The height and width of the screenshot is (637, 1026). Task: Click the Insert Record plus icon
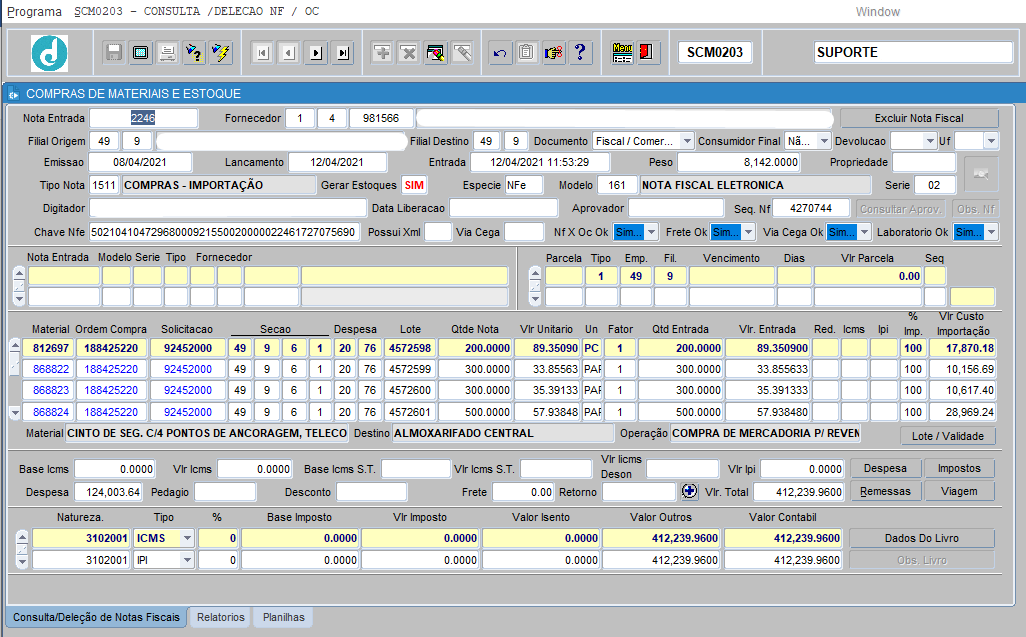[382, 52]
